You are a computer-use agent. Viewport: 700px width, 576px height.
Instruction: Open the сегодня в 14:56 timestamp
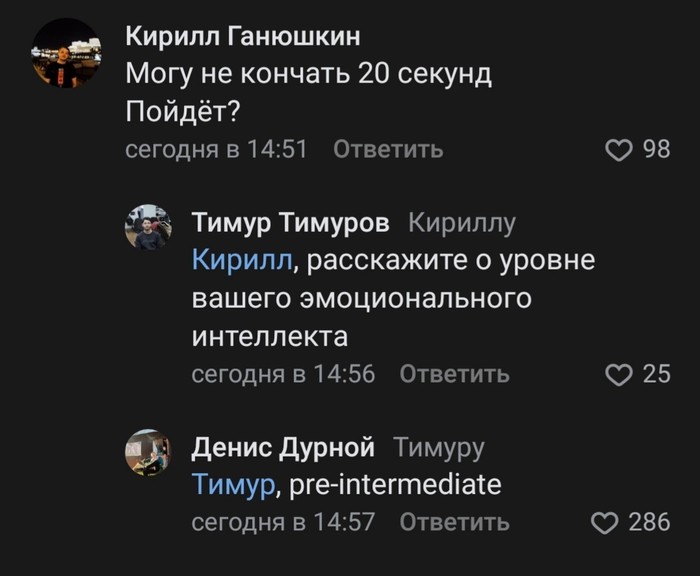pyautogui.click(x=283, y=374)
